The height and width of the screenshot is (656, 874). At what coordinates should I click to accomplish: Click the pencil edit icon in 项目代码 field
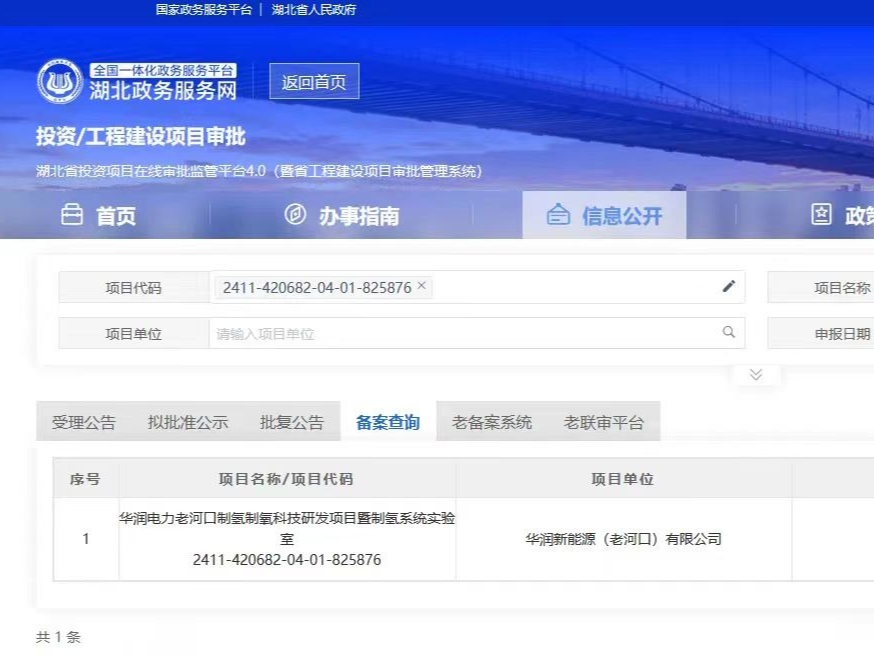(729, 286)
